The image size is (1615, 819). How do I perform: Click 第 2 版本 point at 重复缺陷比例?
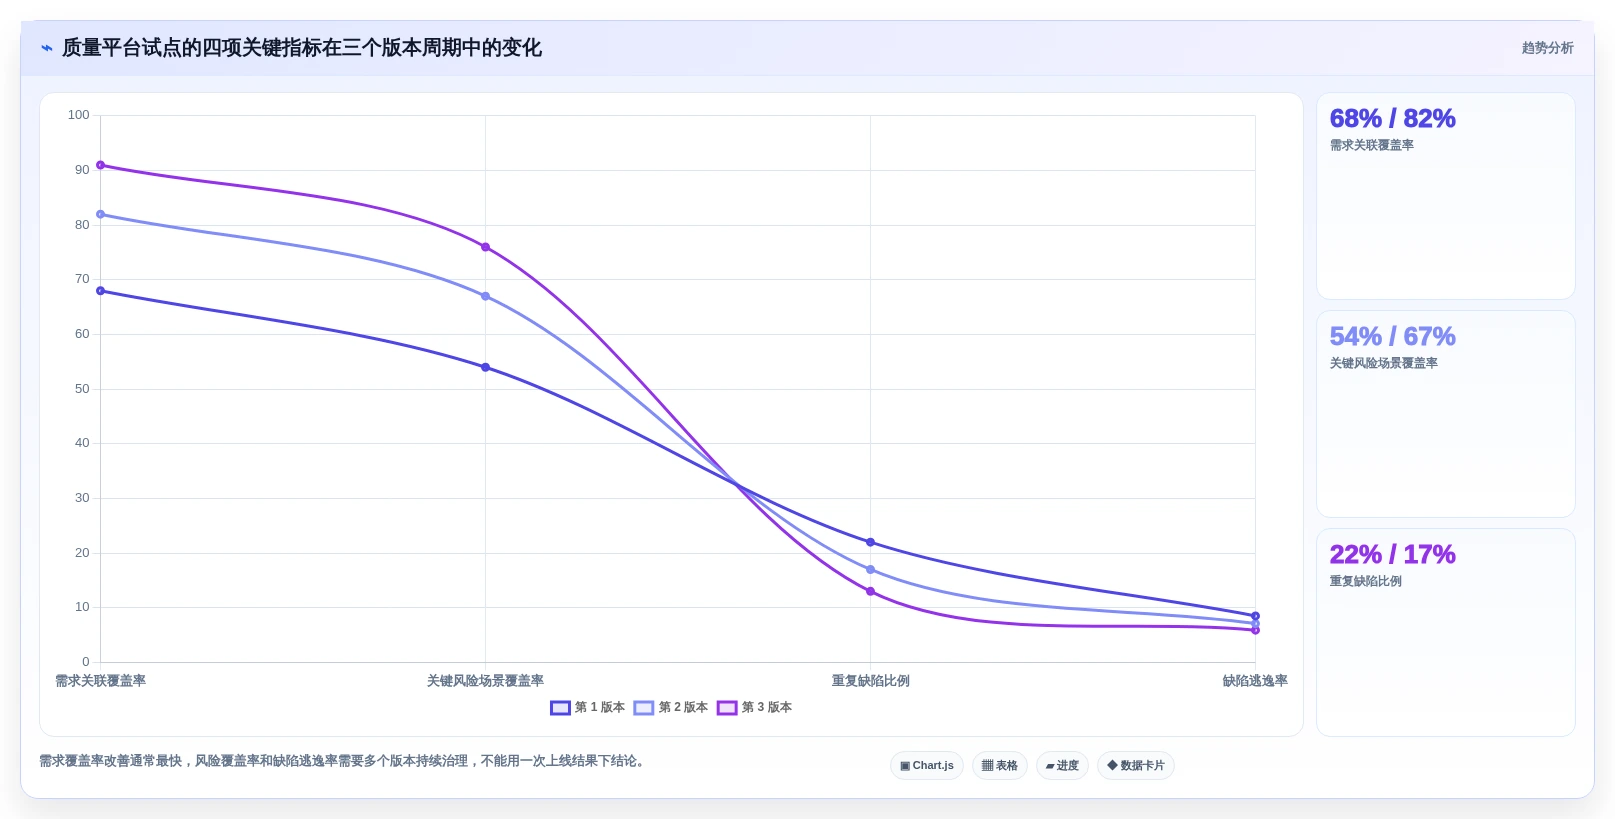click(x=870, y=570)
